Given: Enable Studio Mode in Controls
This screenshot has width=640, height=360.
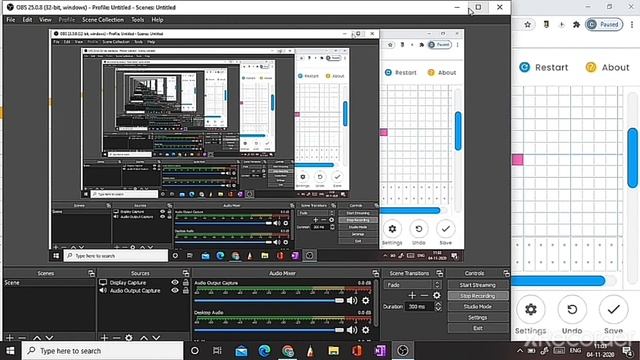Looking at the screenshot, I should 478,307.
